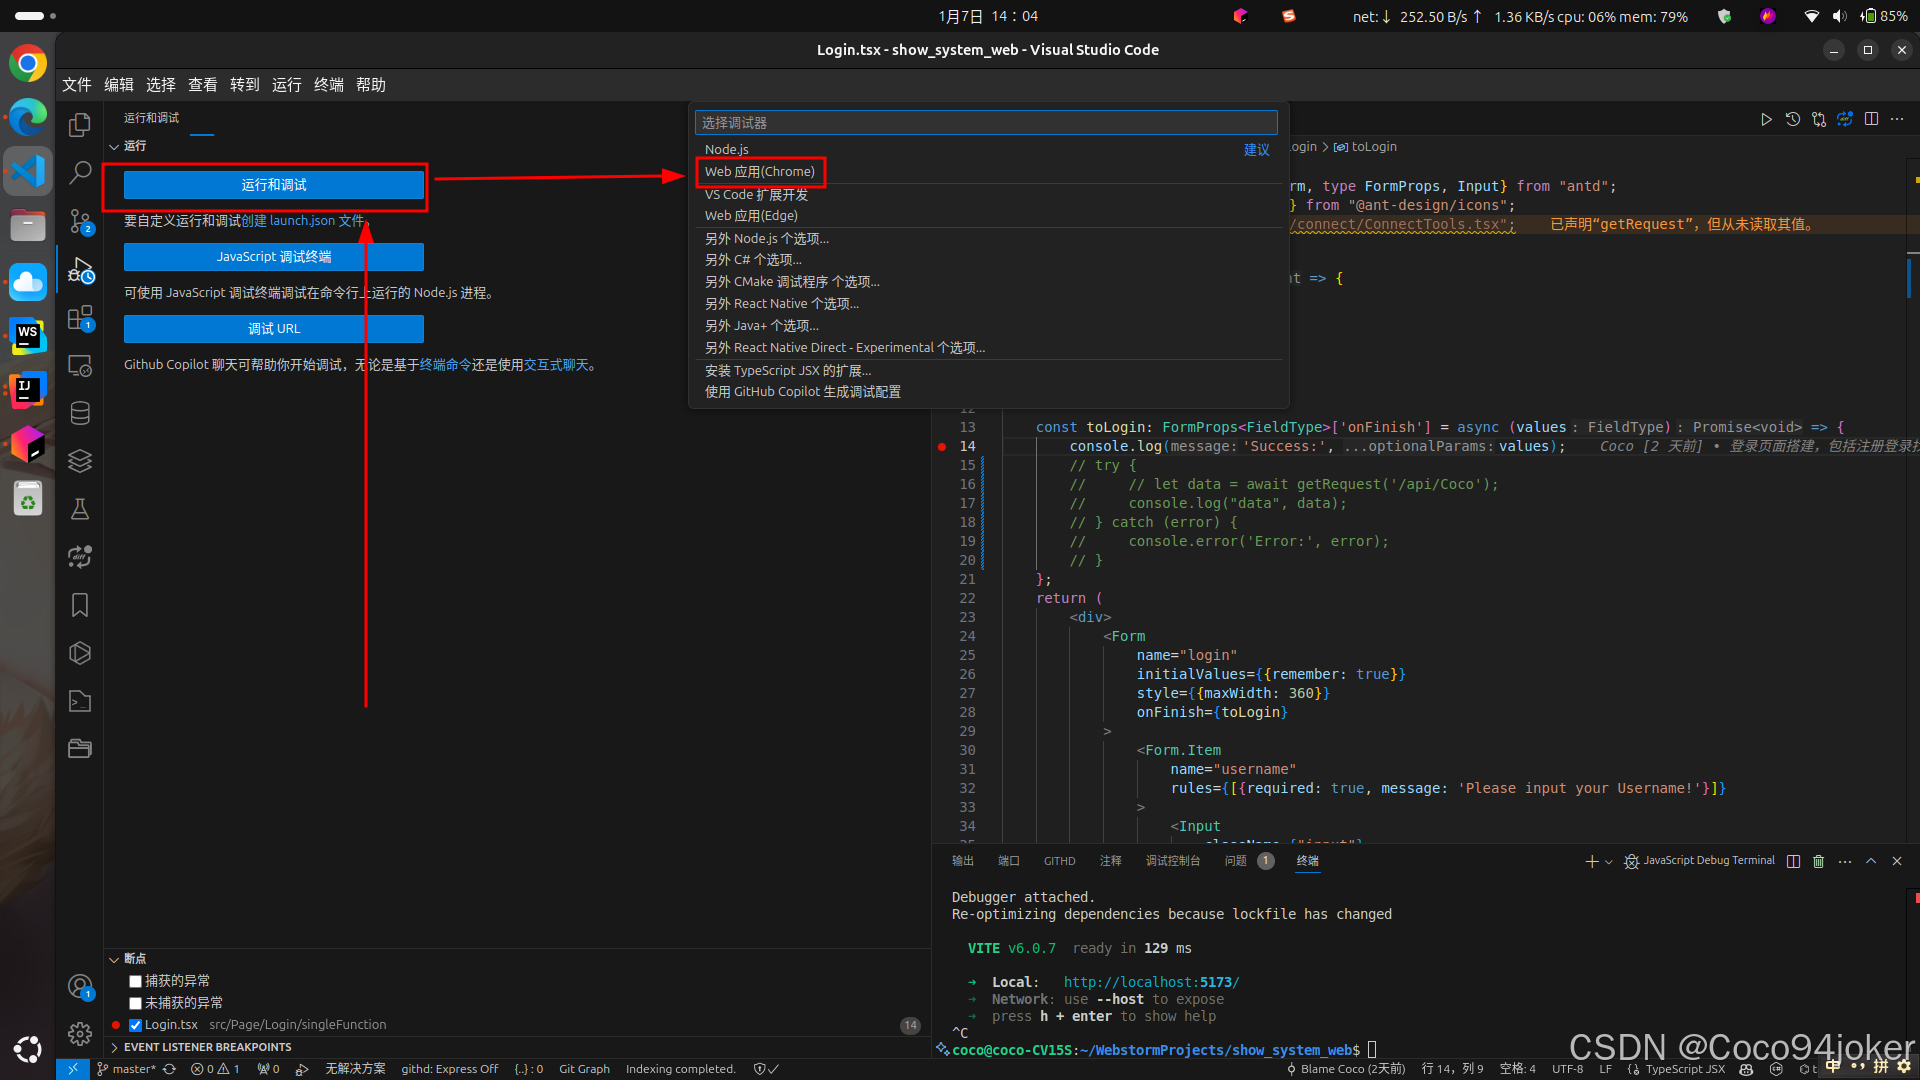
Task: Enable the 捕获的异常 checkbox
Action: click(x=135, y=980)
